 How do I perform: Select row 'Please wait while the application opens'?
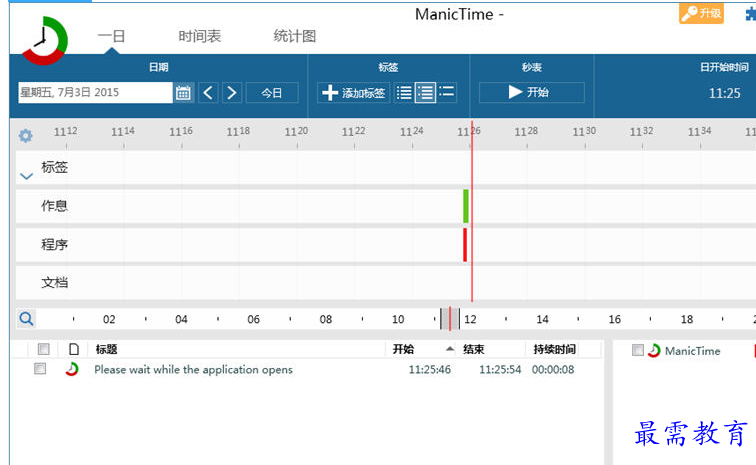tap(193, 370)
